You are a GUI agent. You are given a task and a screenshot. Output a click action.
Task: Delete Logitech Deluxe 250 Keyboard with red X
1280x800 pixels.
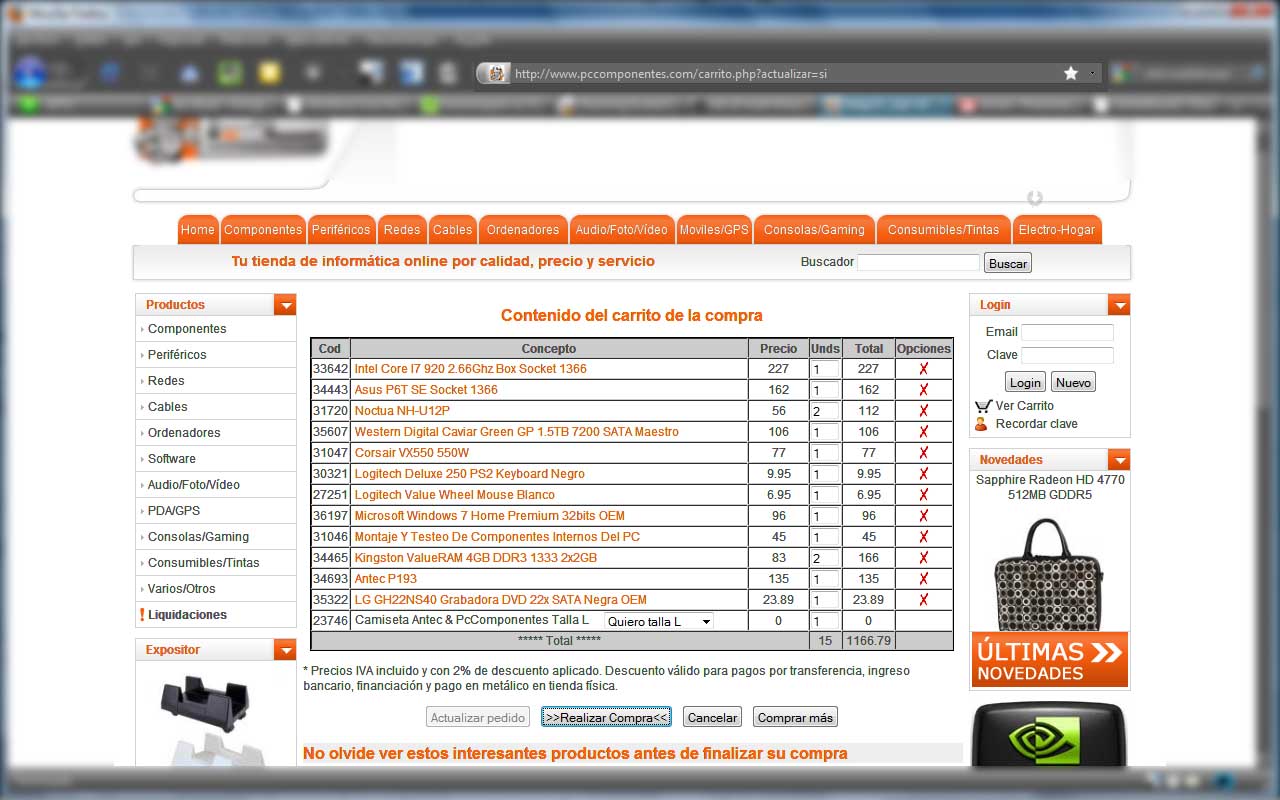[923, 474]
